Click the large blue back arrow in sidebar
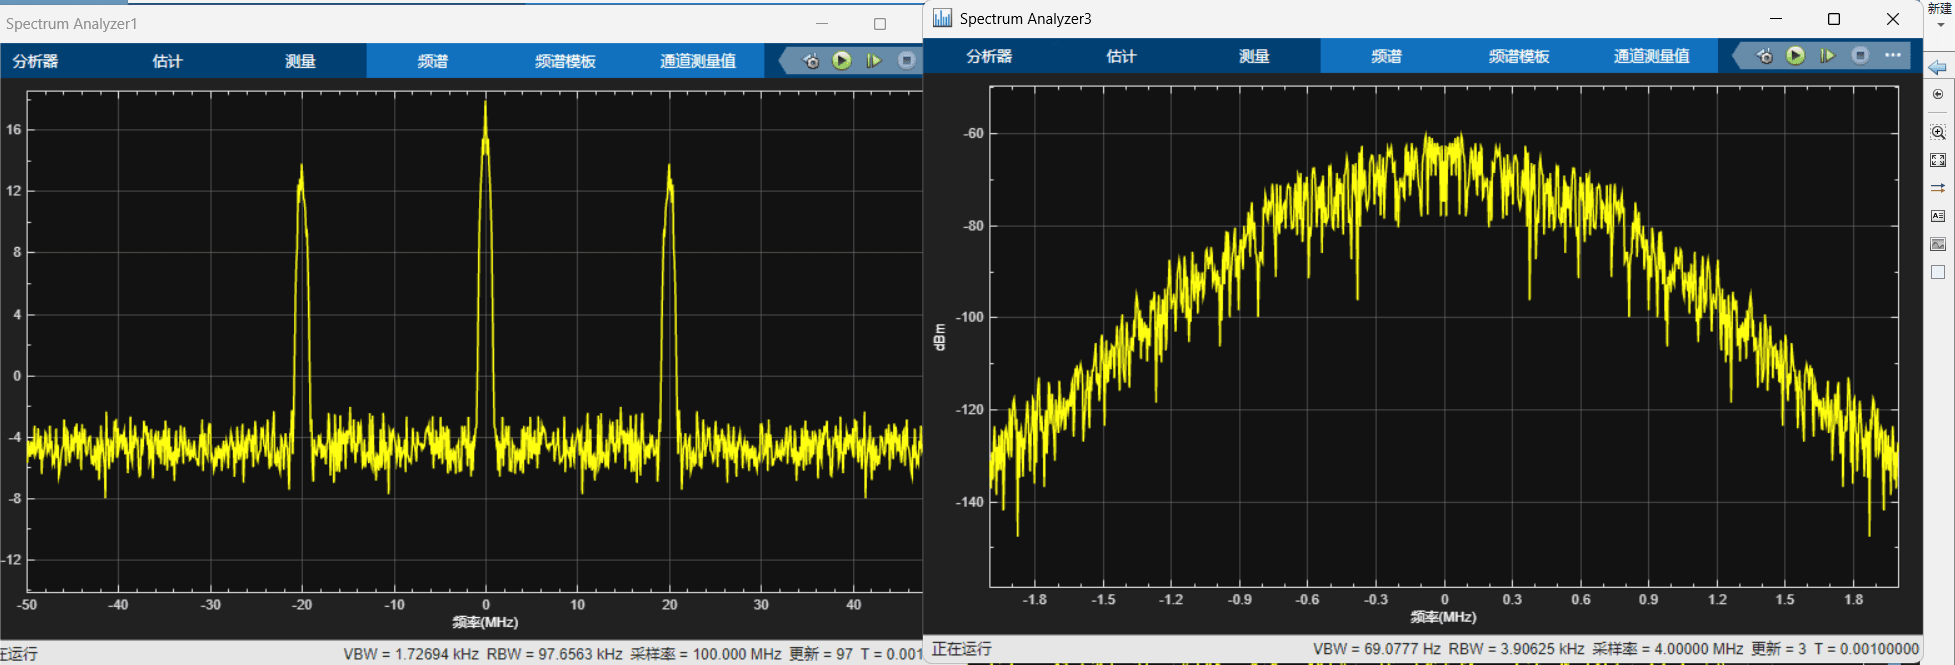The image size is (1955, 665). pyautogui.click(x=1938, y=67)
